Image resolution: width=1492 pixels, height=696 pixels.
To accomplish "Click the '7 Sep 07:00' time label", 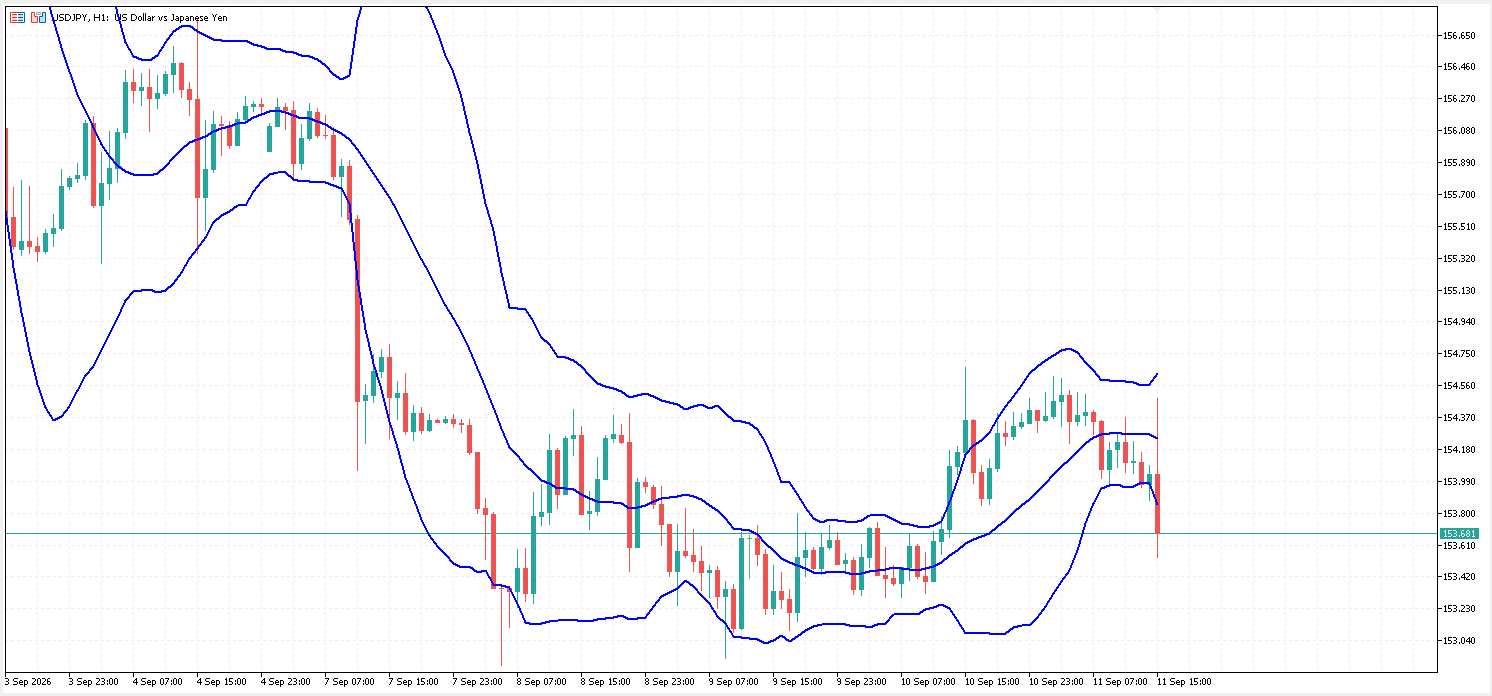I will 350,682.
